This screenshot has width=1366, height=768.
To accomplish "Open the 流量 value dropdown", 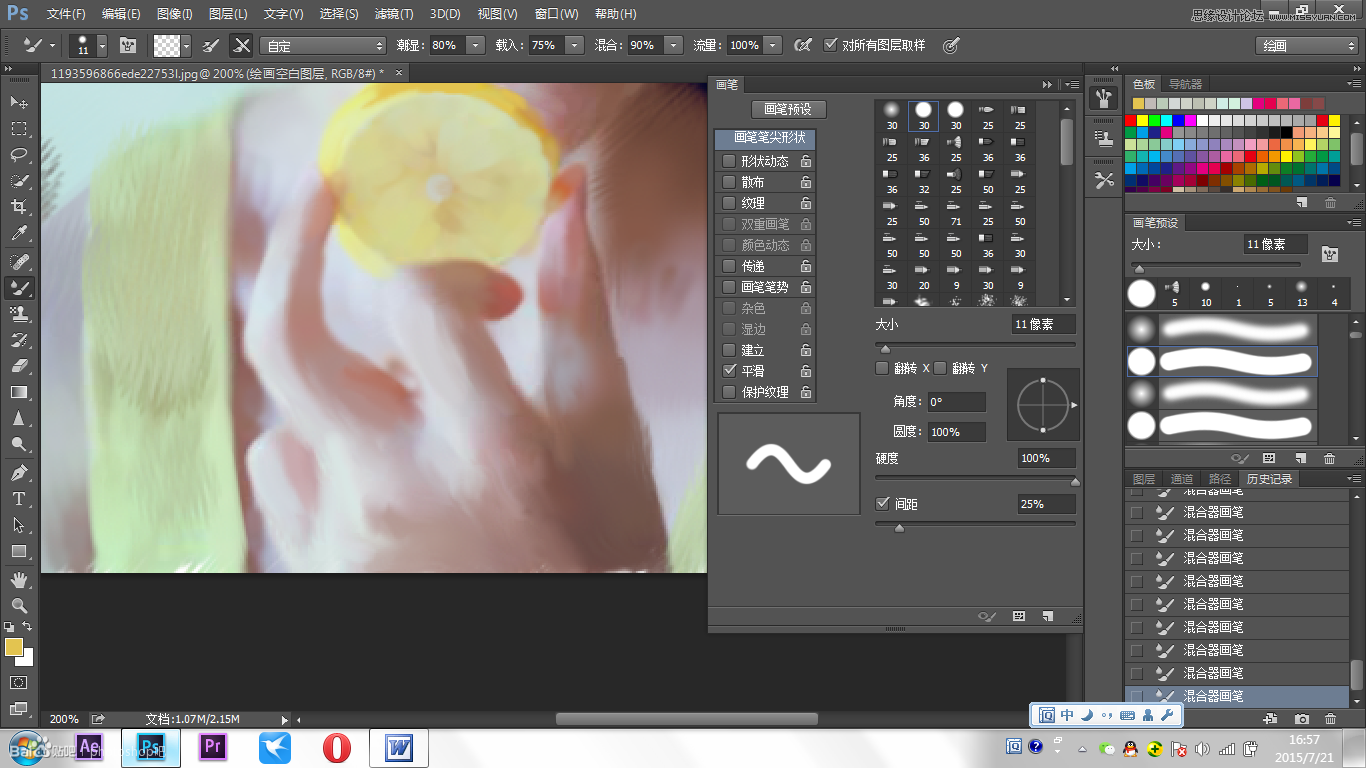I will coord(774,44).
